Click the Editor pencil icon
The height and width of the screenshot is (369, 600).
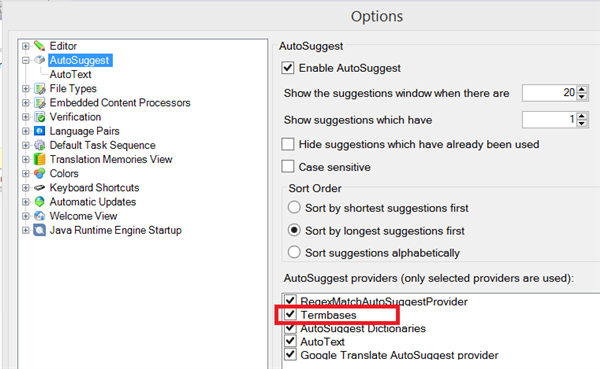click(39, 46)
